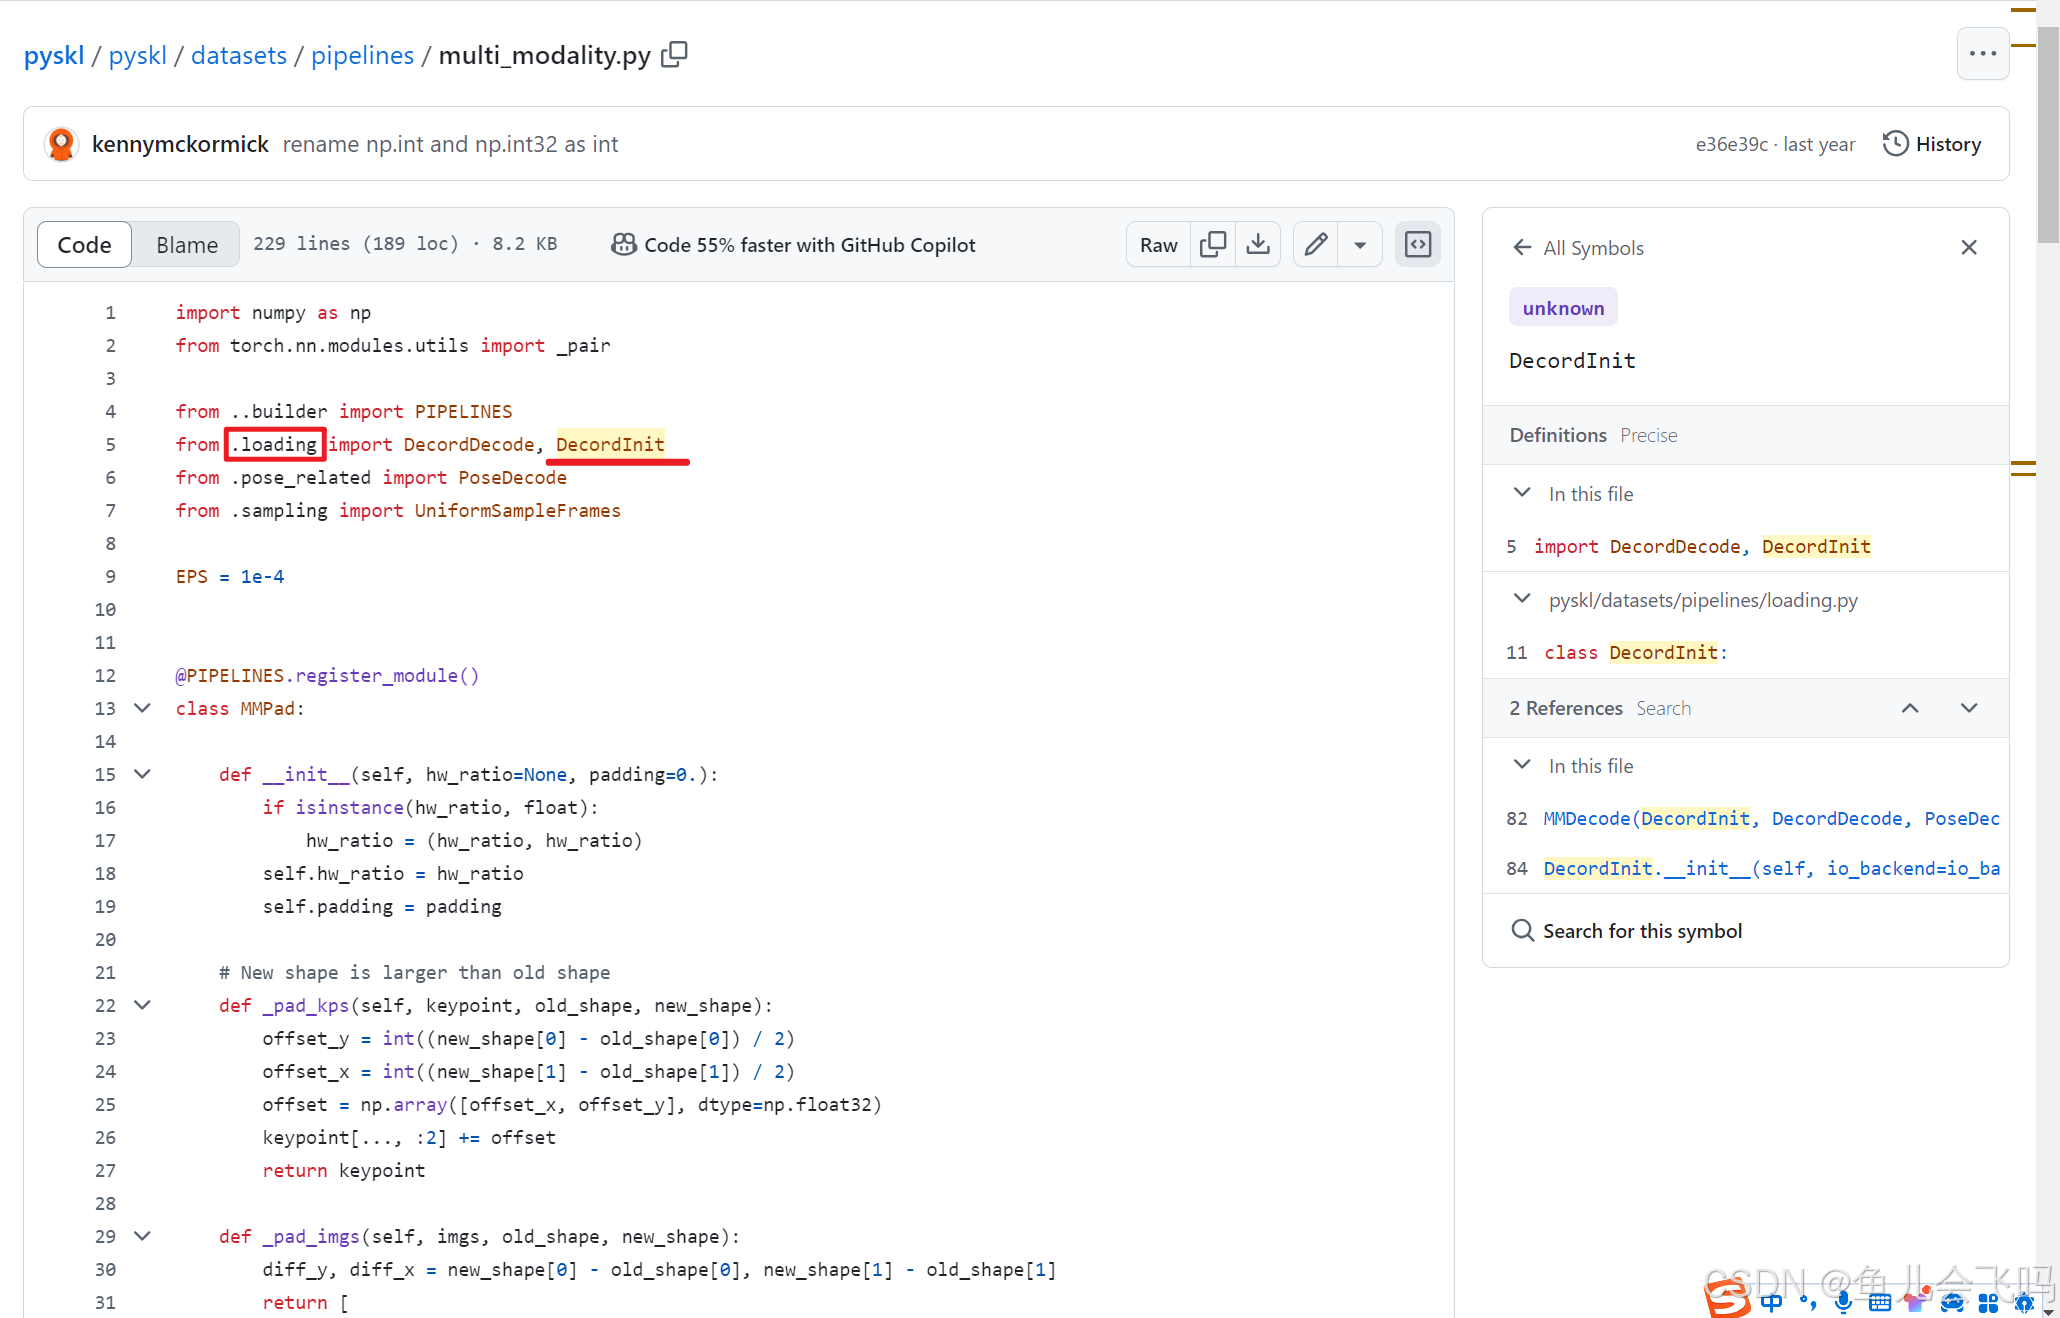This screenshot has width=2060, height=1318.
Task: Click the Raw button
Action: tap(1158, 245)
